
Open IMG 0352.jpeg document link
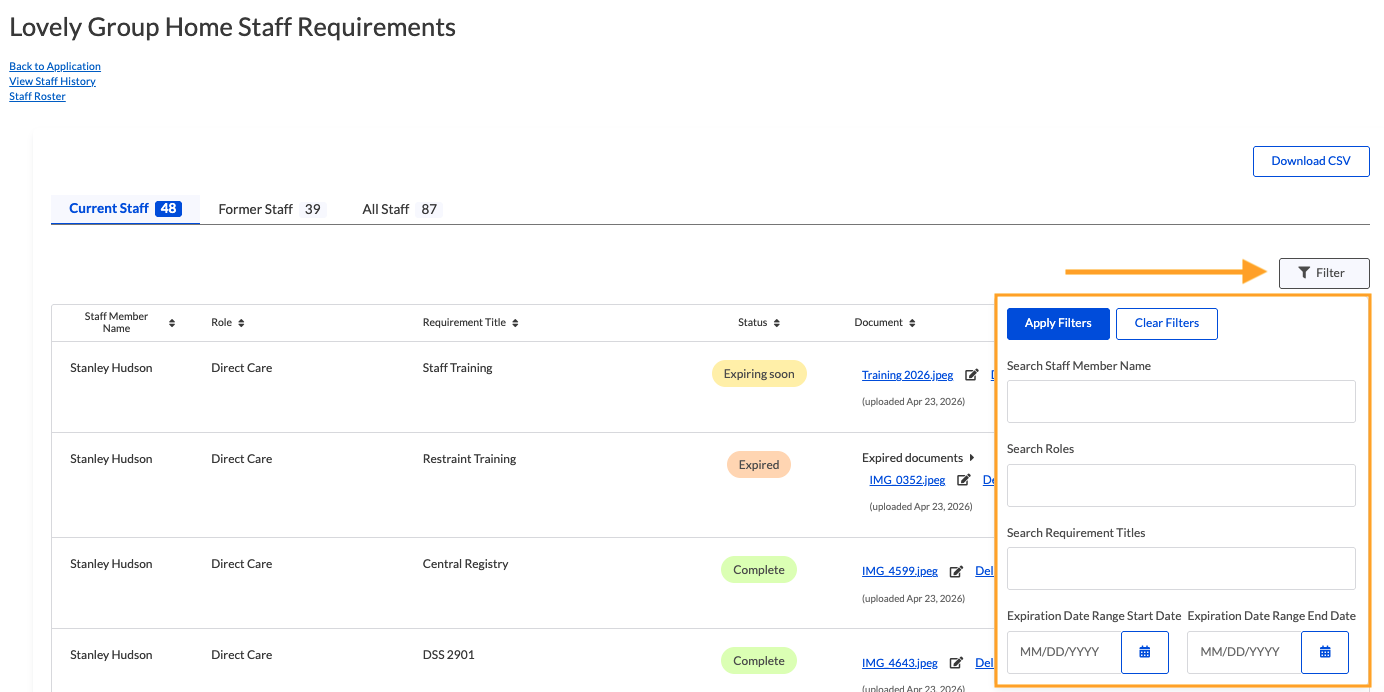[907, 480]
